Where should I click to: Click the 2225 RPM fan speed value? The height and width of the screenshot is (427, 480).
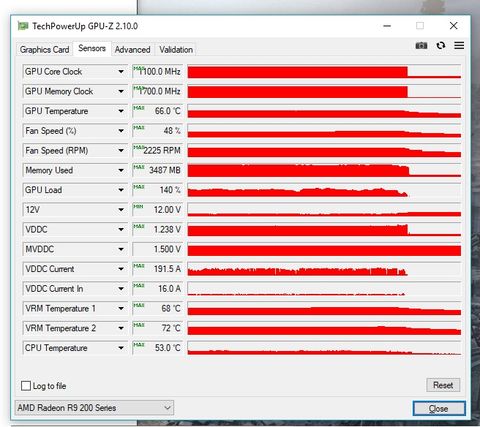tap(158, 150)
